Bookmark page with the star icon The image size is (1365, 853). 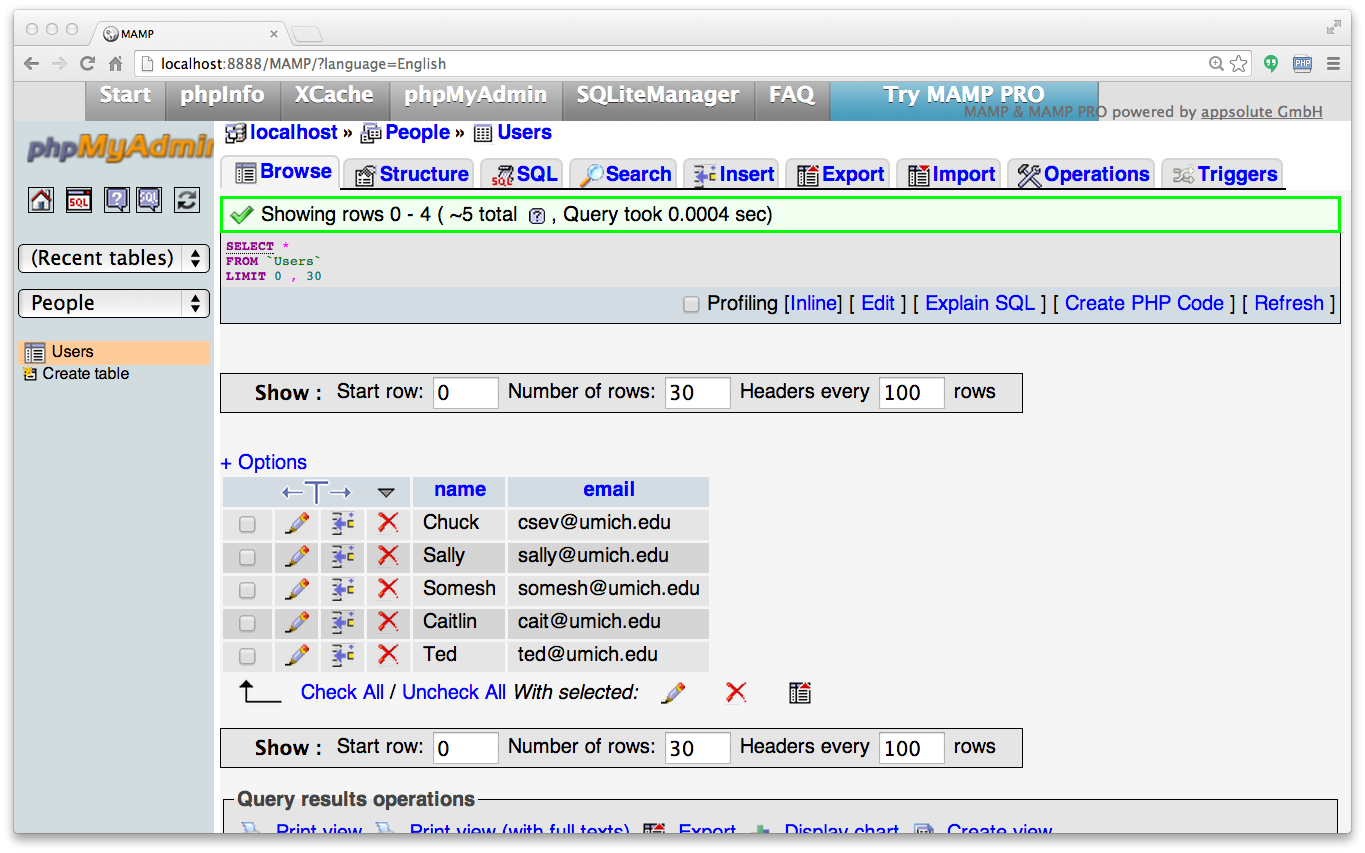1239,64
